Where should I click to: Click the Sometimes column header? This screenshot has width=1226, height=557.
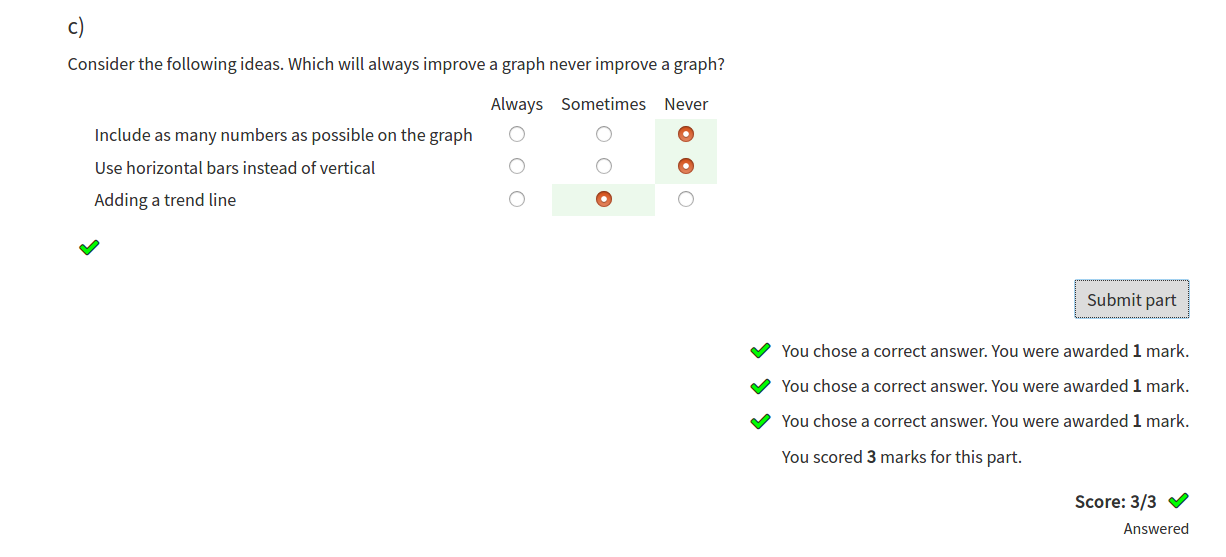click(603, 104)
